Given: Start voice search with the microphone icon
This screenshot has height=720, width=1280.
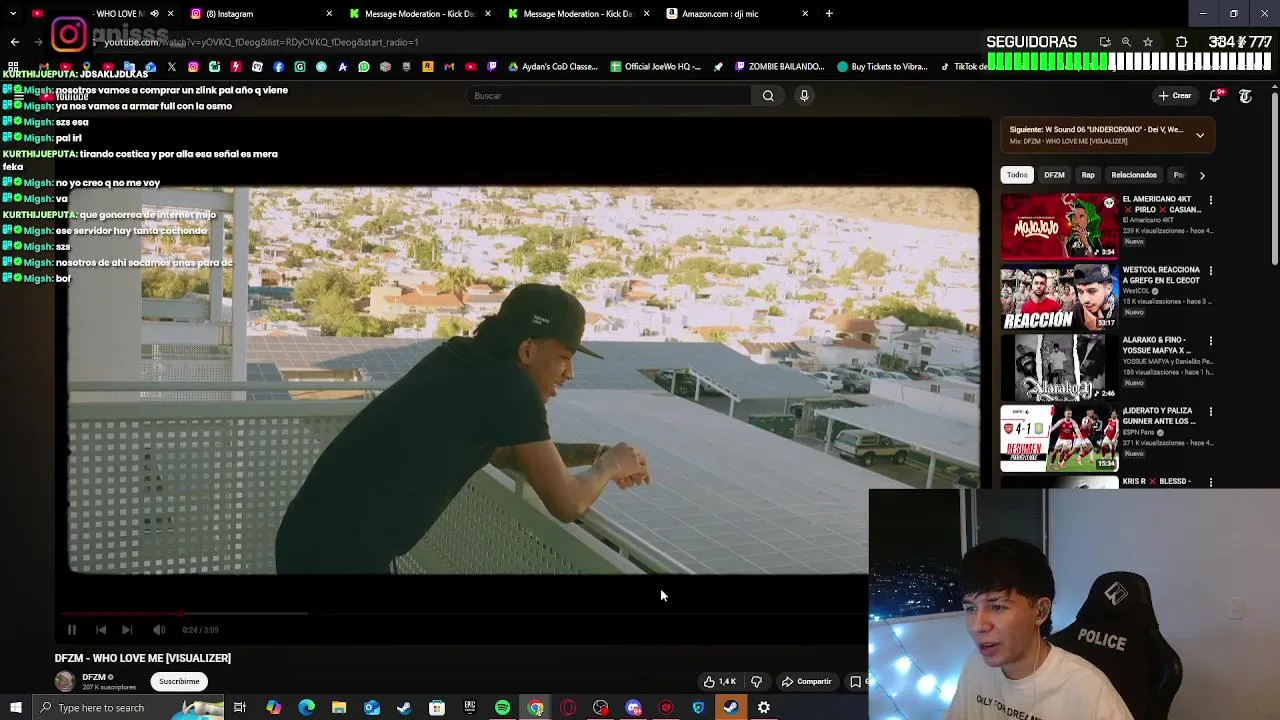Looking at the screenshot, I should (804, 96).
